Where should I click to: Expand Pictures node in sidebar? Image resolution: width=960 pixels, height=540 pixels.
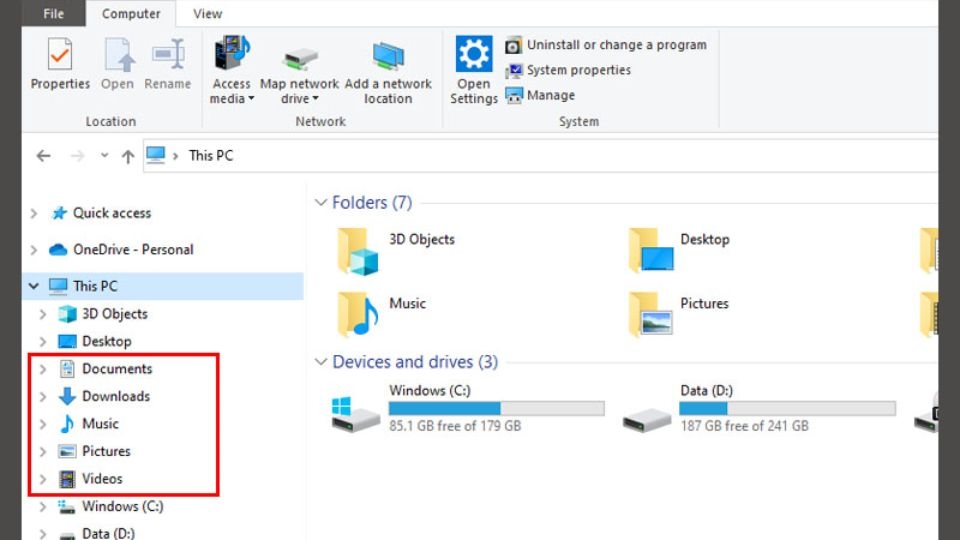click(x=43, y=452)
